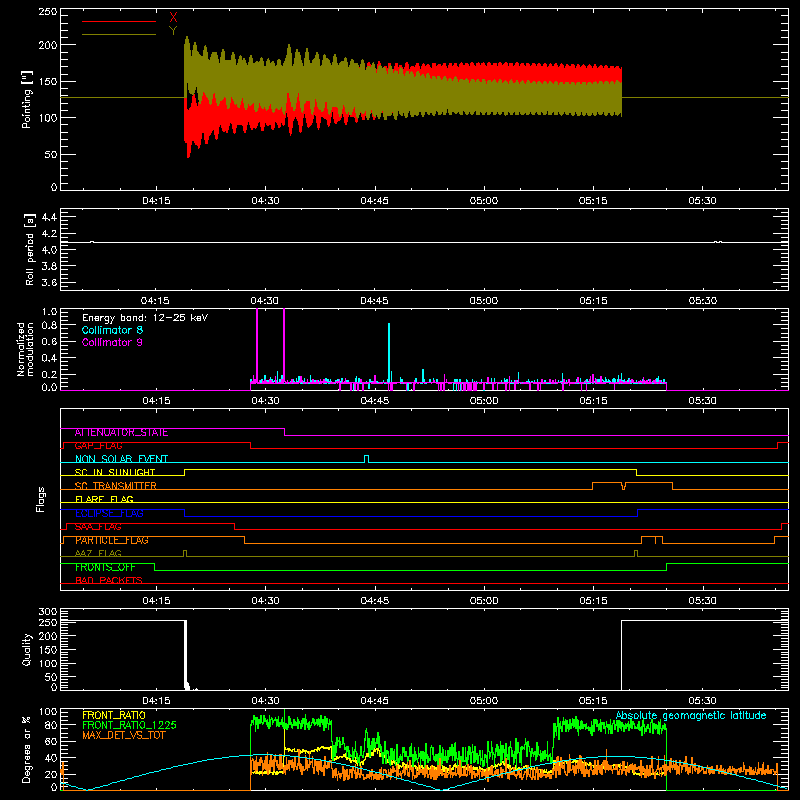This screenshot has height=800, width=800.
Task: Select the cyan 'Collimator 8' legend entry
Action: [x=112, y=330]
